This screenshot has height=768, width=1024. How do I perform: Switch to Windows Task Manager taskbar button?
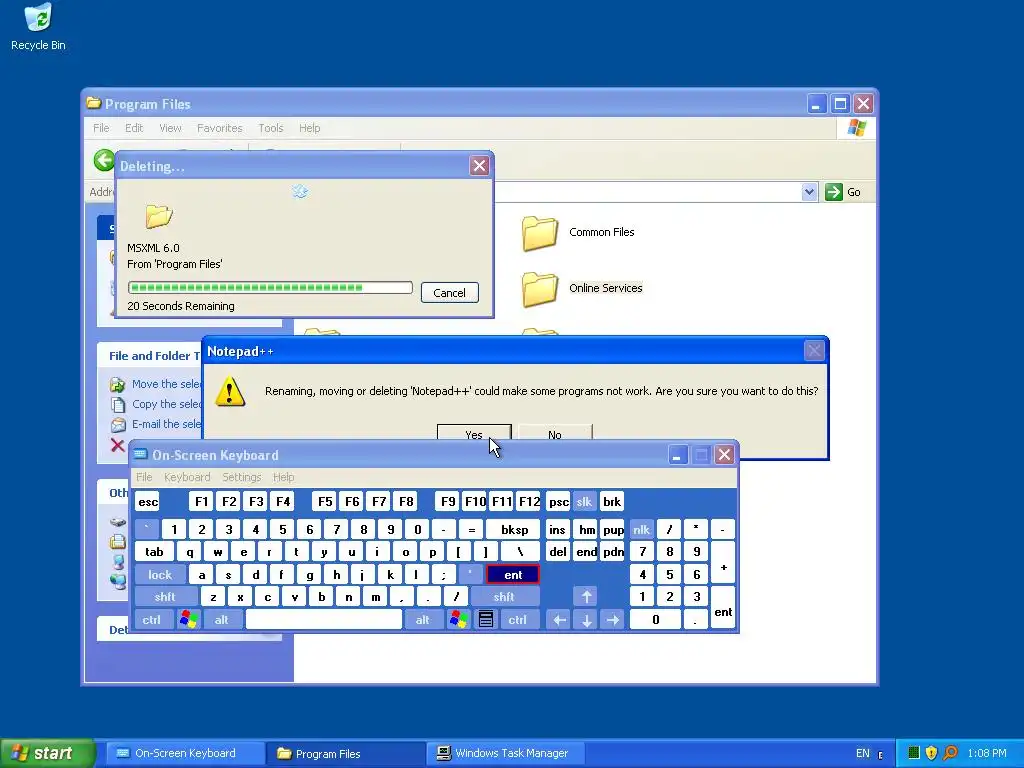click(x=504, y=753)
